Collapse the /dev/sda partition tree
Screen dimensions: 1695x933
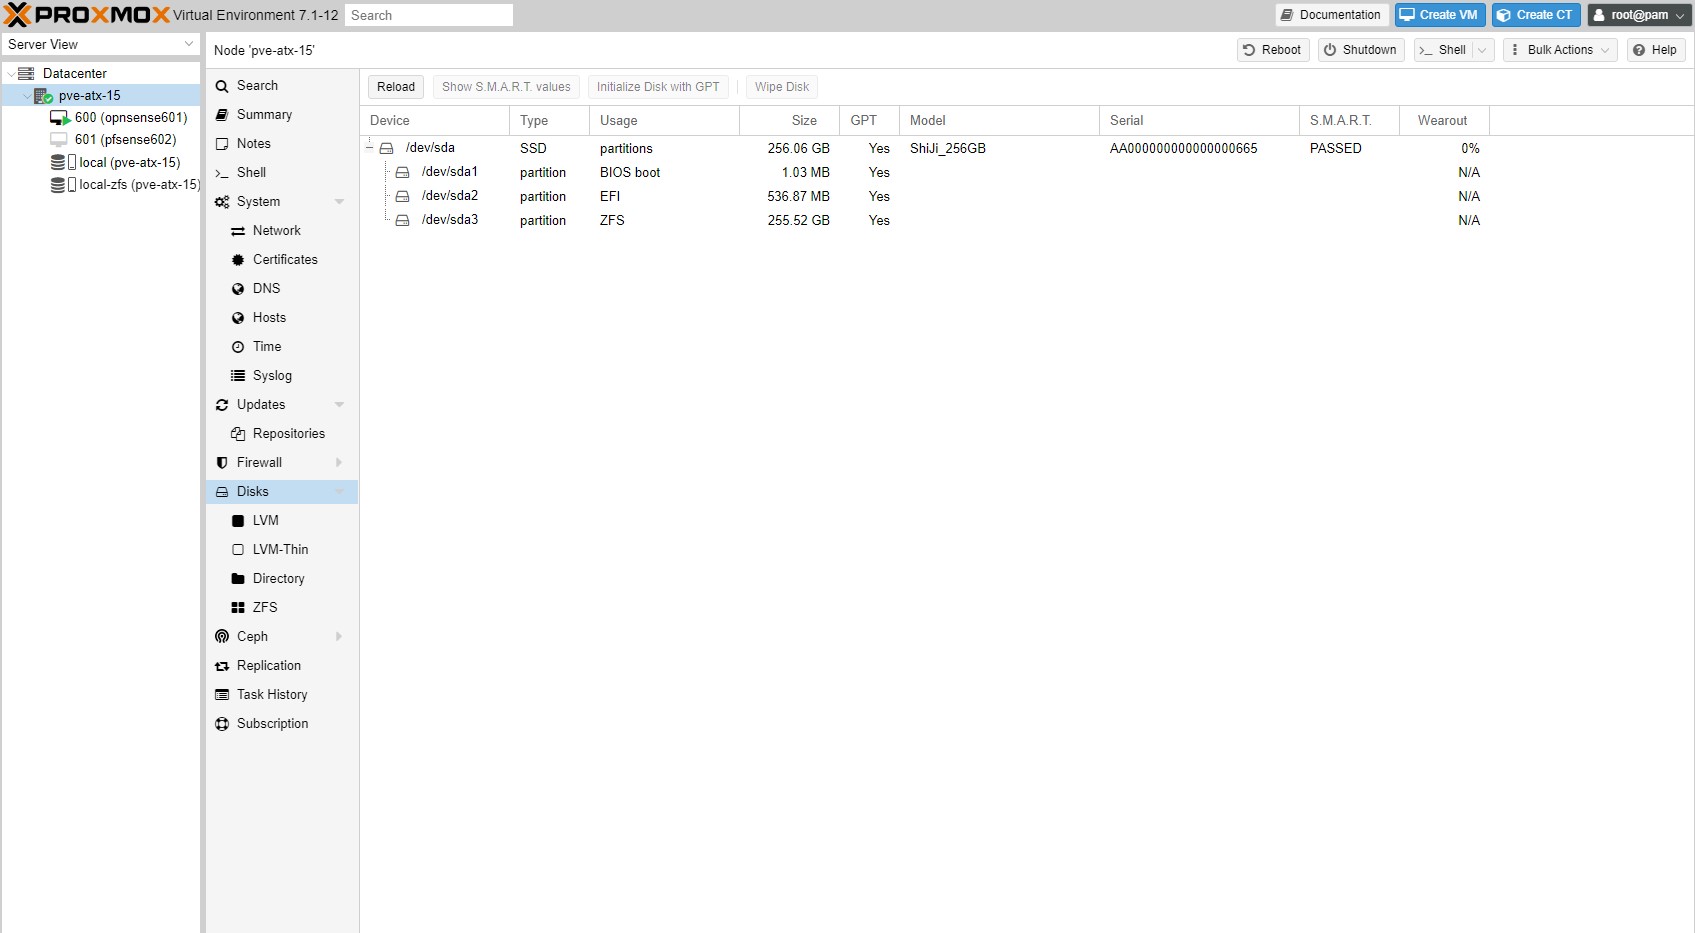[370, 148]
